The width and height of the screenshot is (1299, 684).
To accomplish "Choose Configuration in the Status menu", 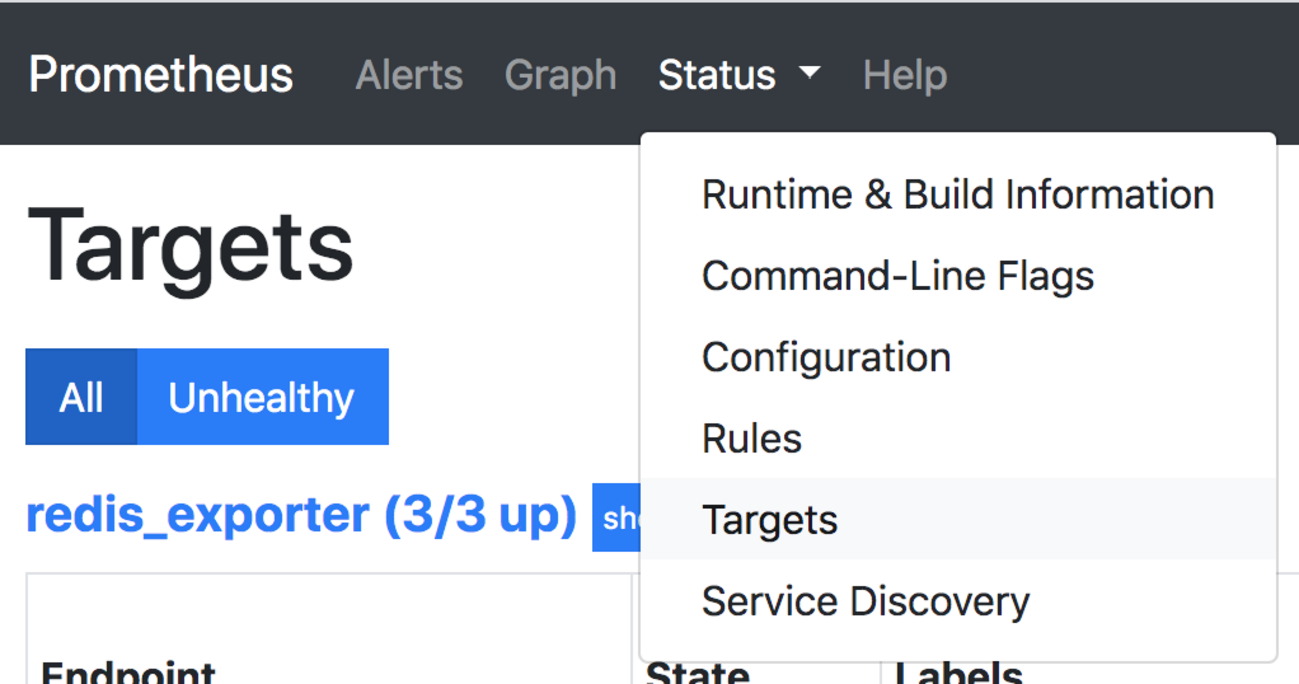I will [825, 357].
